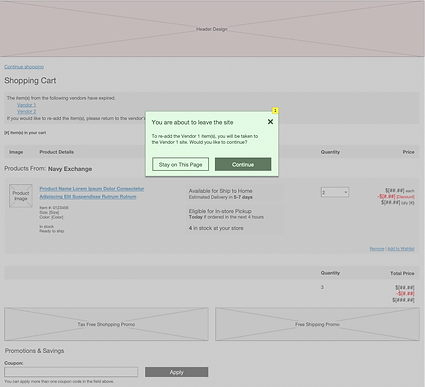Open the Vendor 2 link
Image resolution: width=425 pixels, height=387 pixels.
pos(26,111)
